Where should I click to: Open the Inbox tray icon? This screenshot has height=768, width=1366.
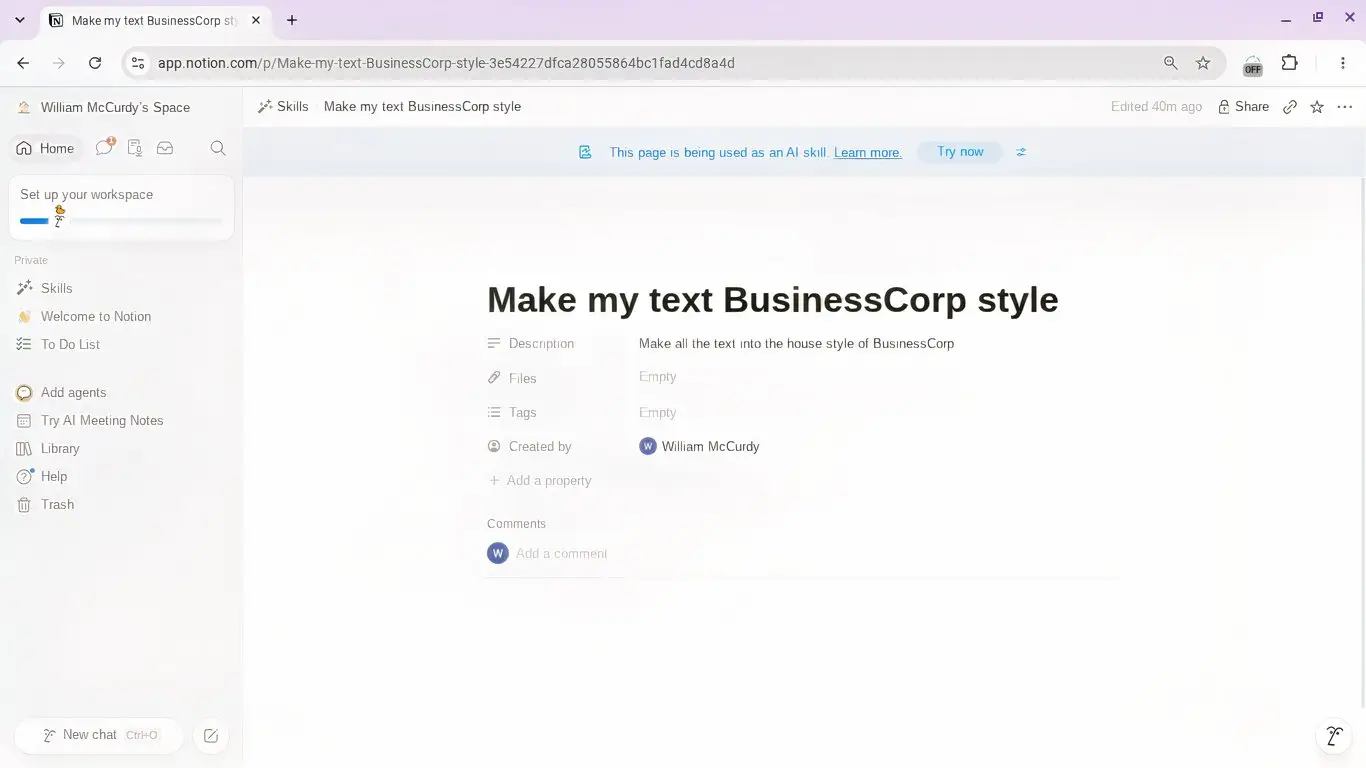(x=165, y=148)
